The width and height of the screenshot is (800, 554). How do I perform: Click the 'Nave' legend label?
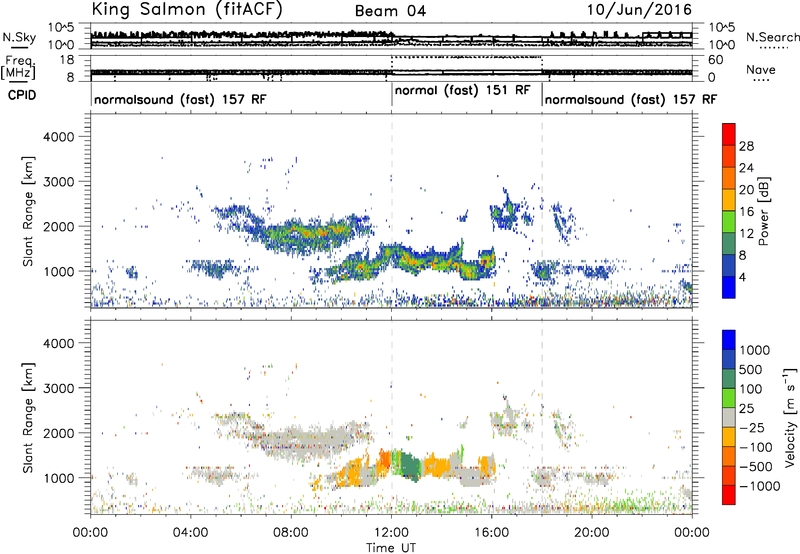[x=761, y=69]
